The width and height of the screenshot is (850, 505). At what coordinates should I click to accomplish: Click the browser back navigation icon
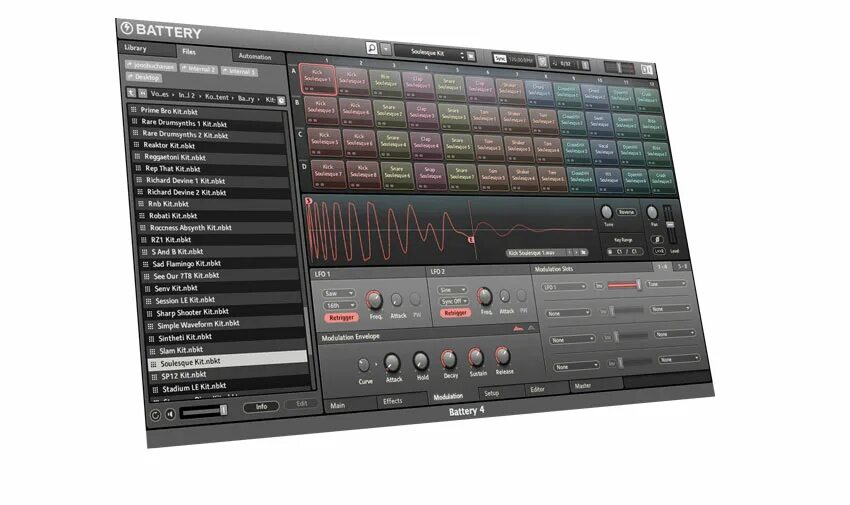click(x=143, y=93)
